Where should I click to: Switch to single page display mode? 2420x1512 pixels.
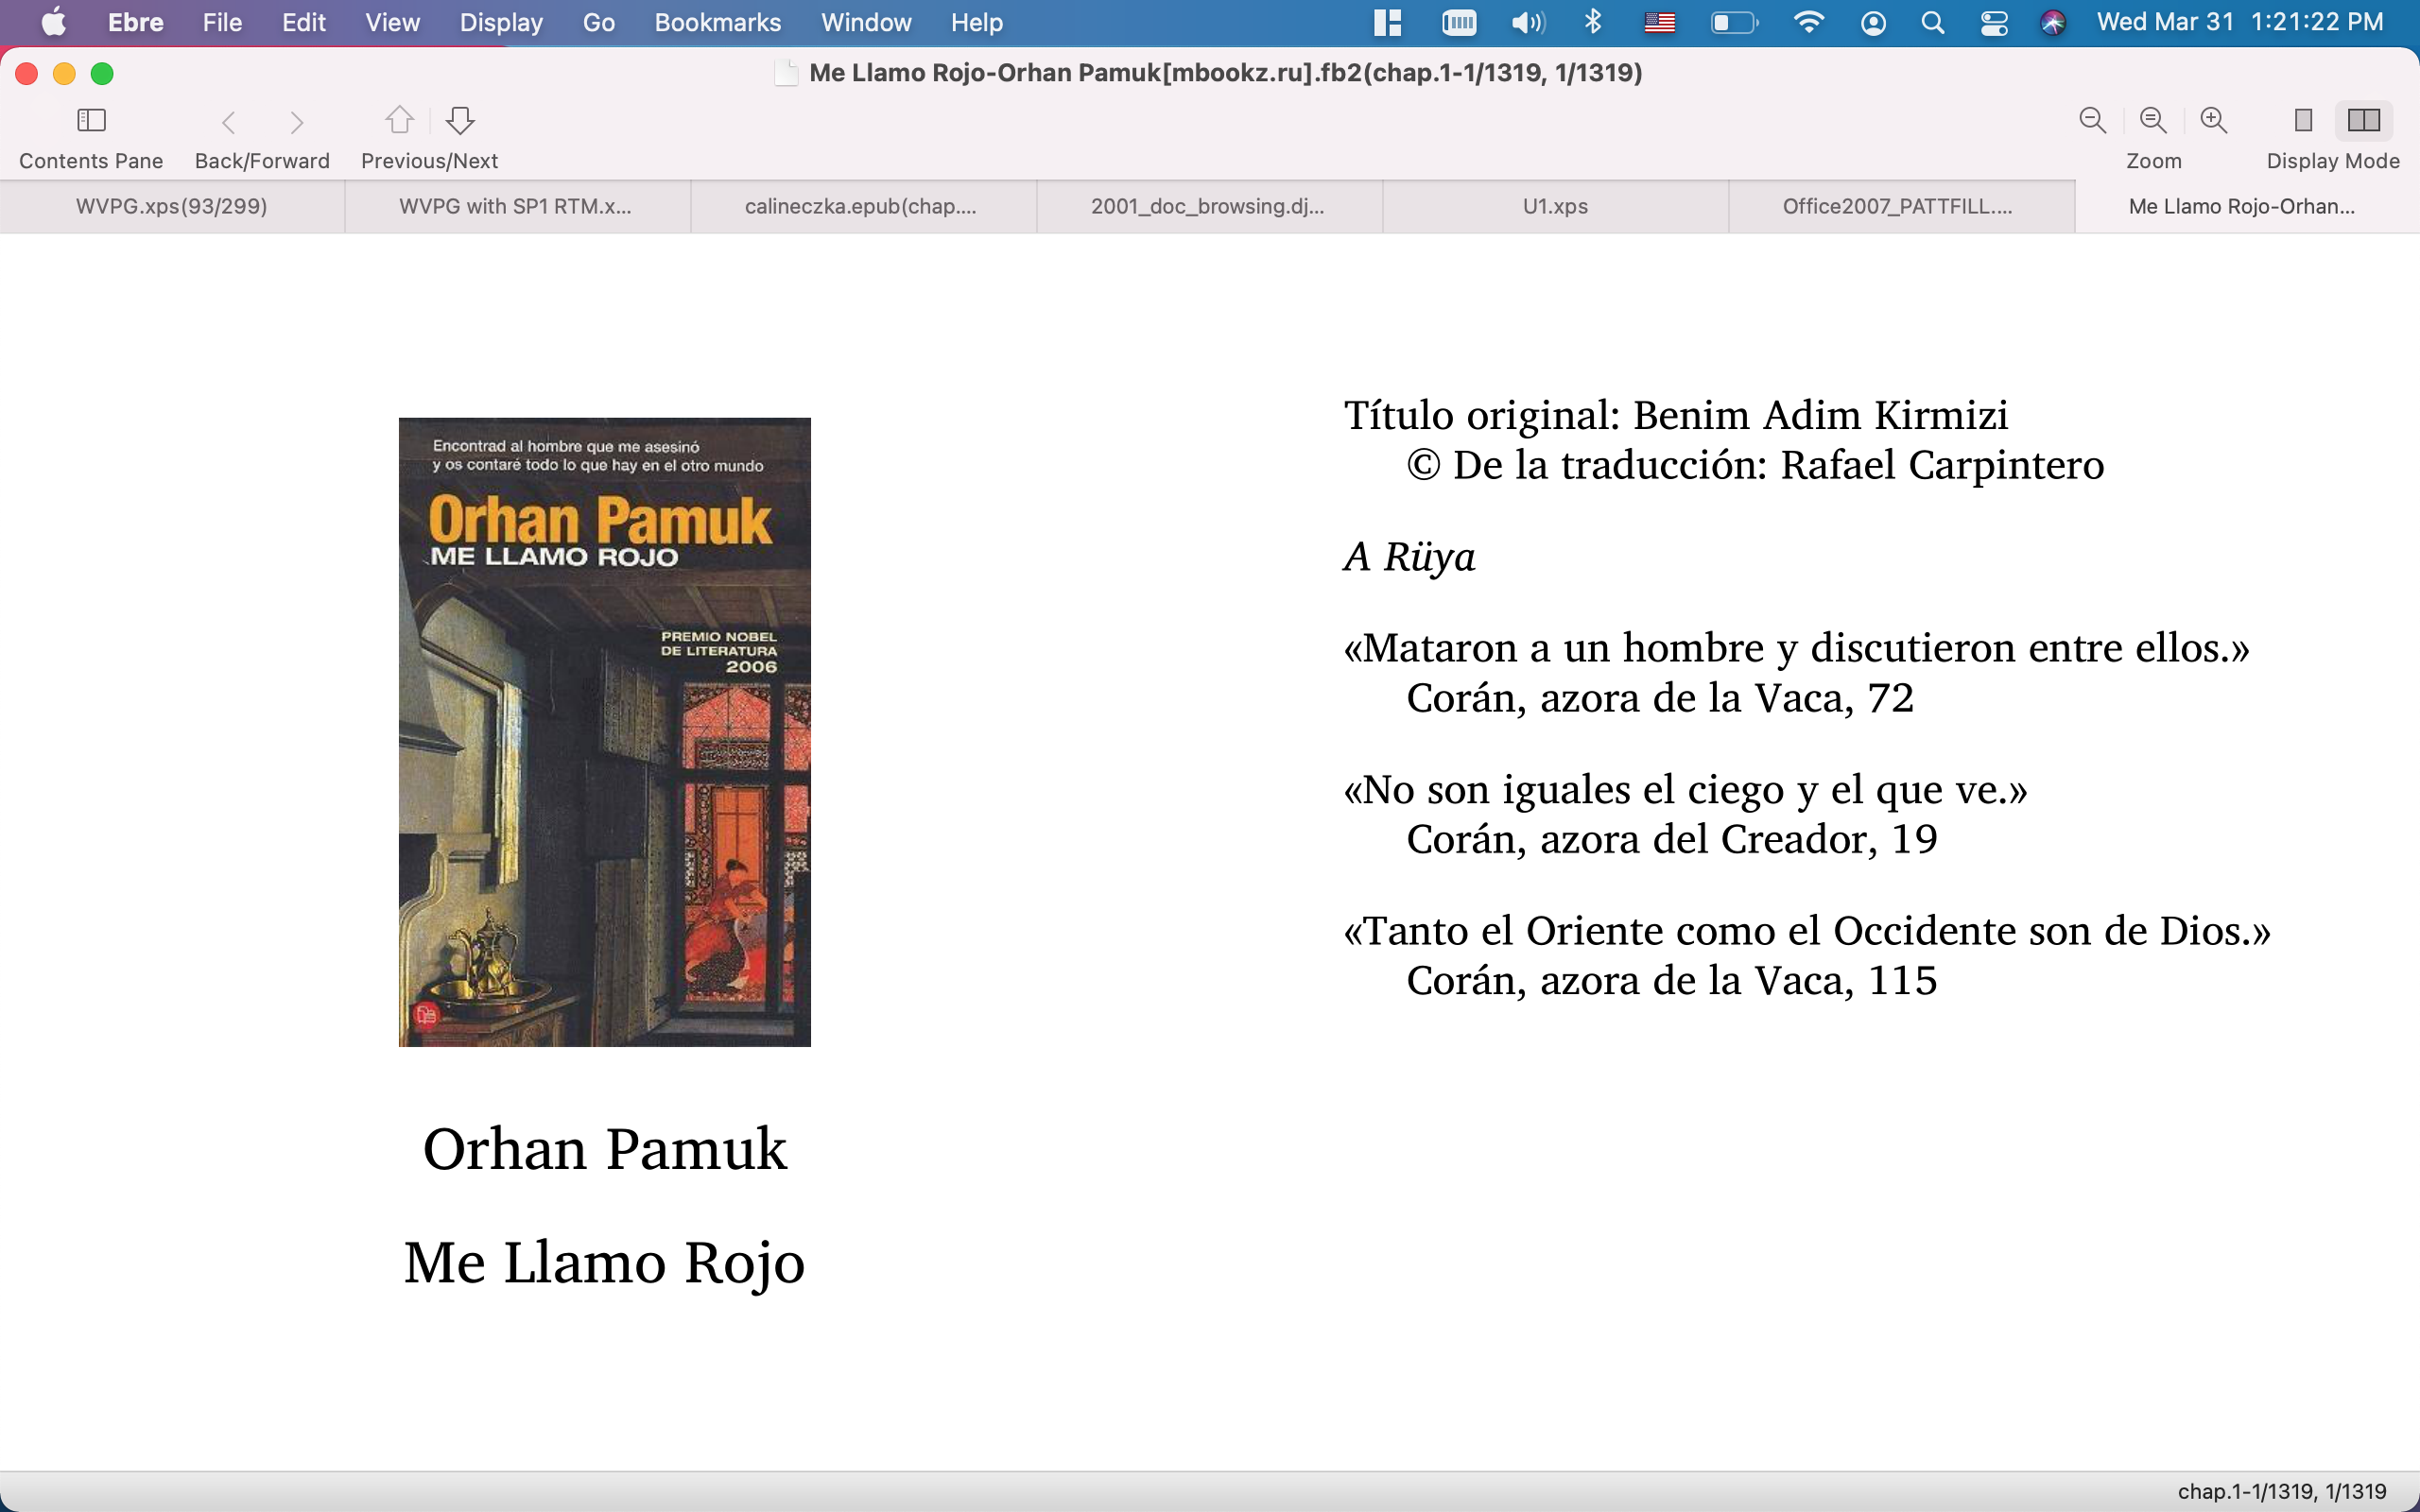(x=2303, y=121)
